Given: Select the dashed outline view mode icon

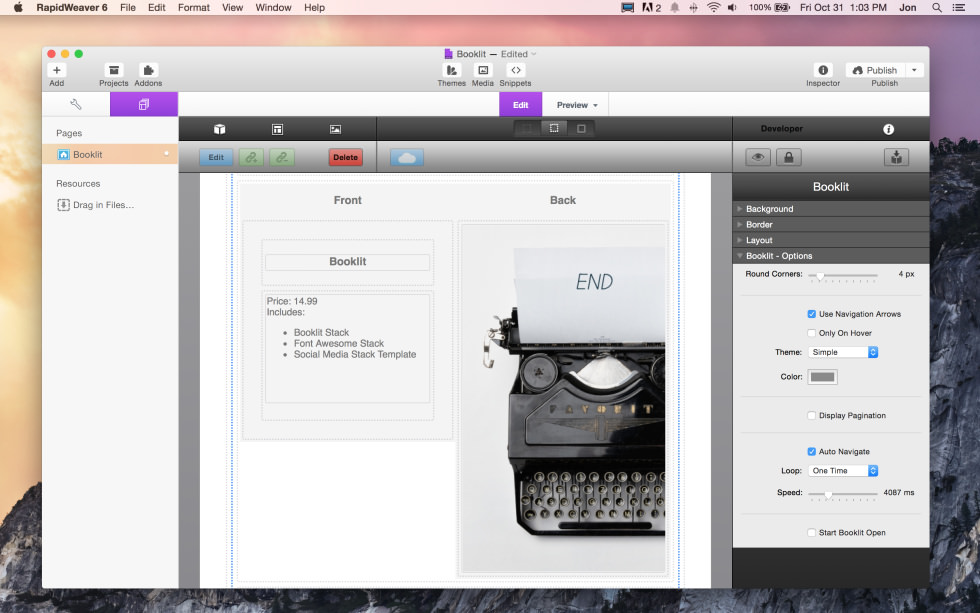Looking at the screenshot, I should click(x=554, y=128).
